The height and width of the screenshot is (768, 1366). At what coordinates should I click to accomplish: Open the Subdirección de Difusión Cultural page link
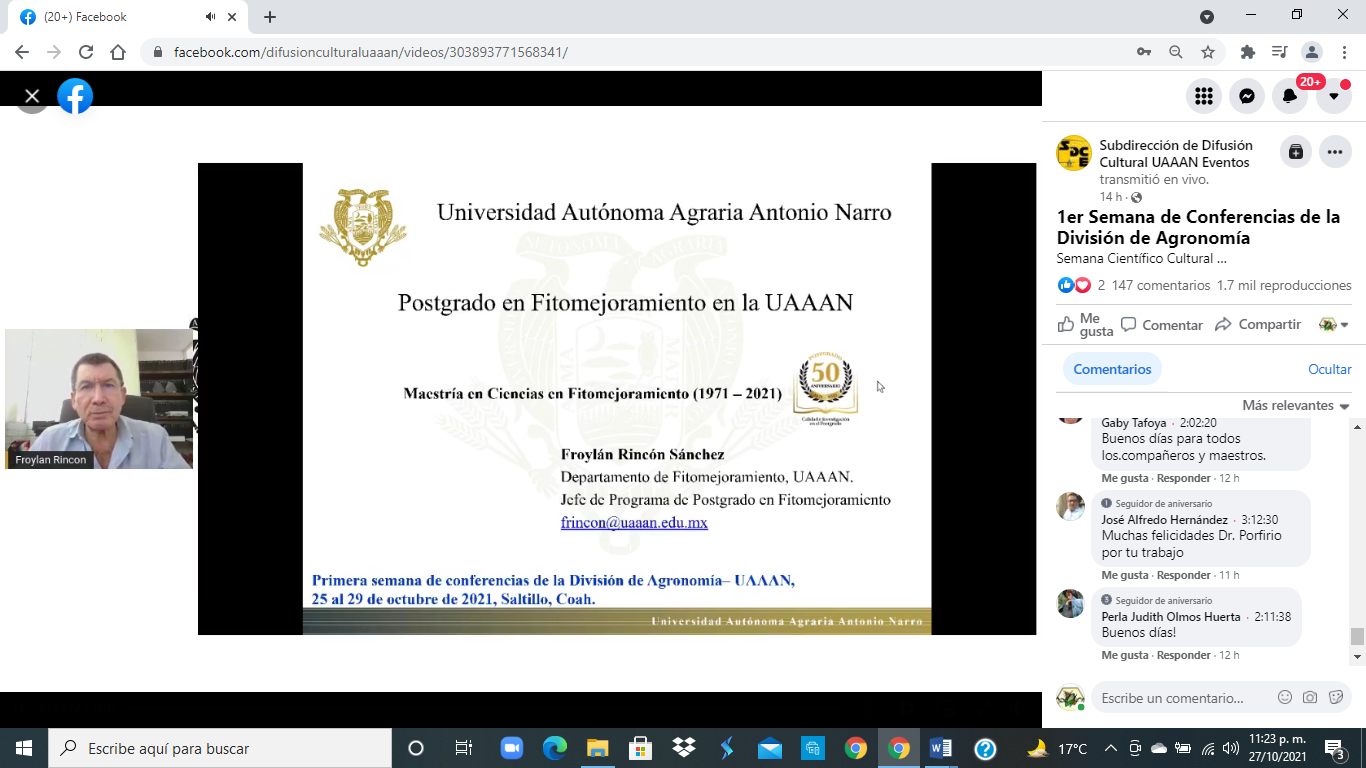(1175, 153)
